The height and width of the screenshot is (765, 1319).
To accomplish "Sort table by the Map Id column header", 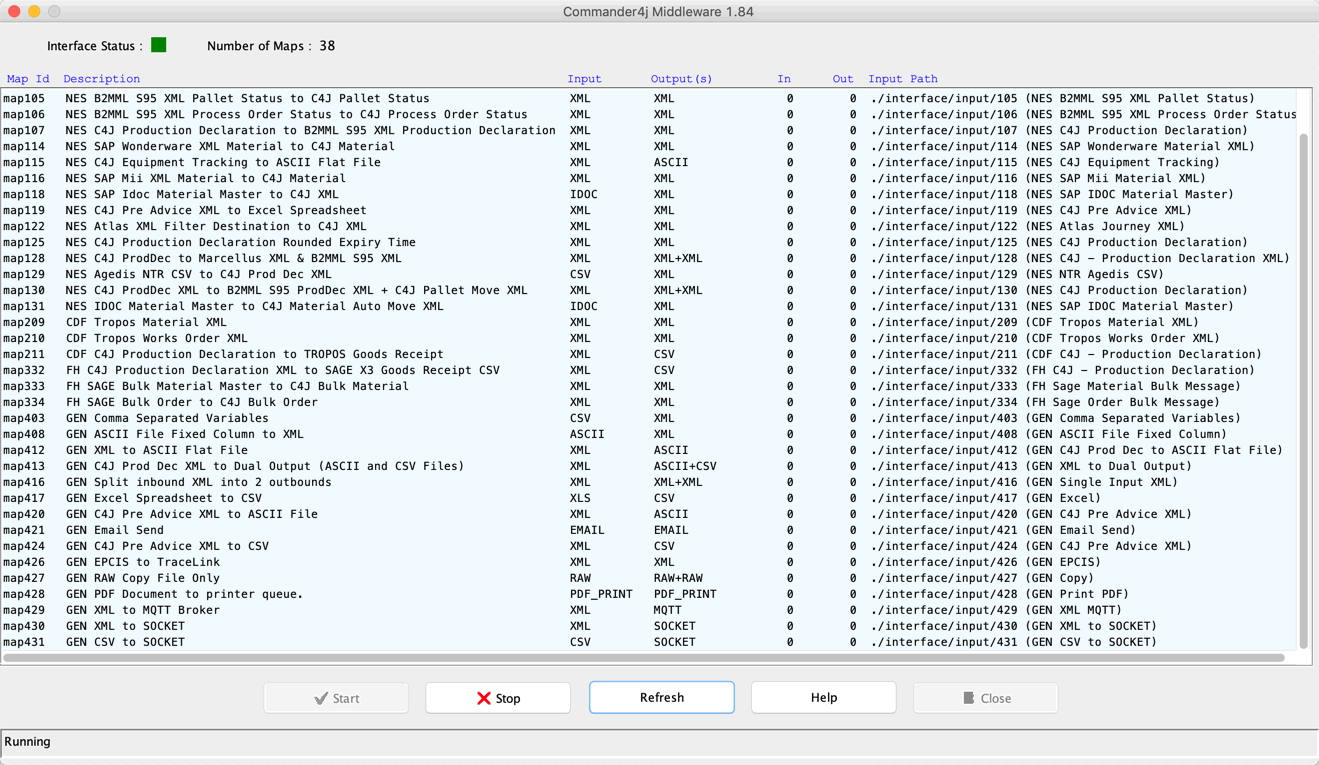I will pos(27,78).
